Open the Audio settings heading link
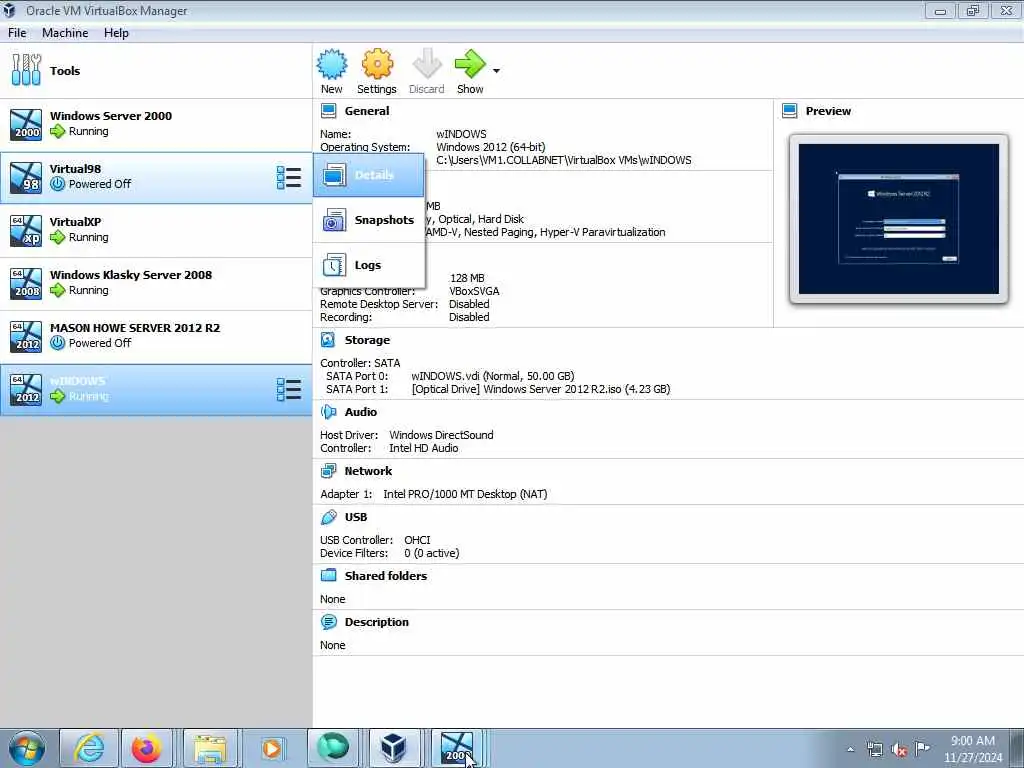1024x768 pixels. 360,412
